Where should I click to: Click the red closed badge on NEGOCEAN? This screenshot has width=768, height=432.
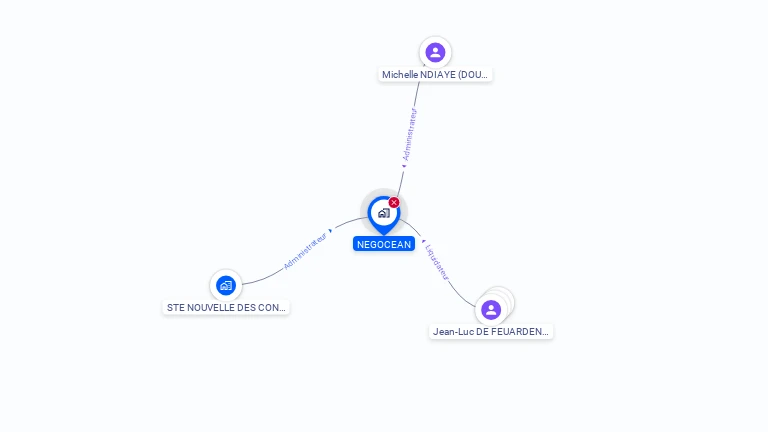[x=394, y=202]
